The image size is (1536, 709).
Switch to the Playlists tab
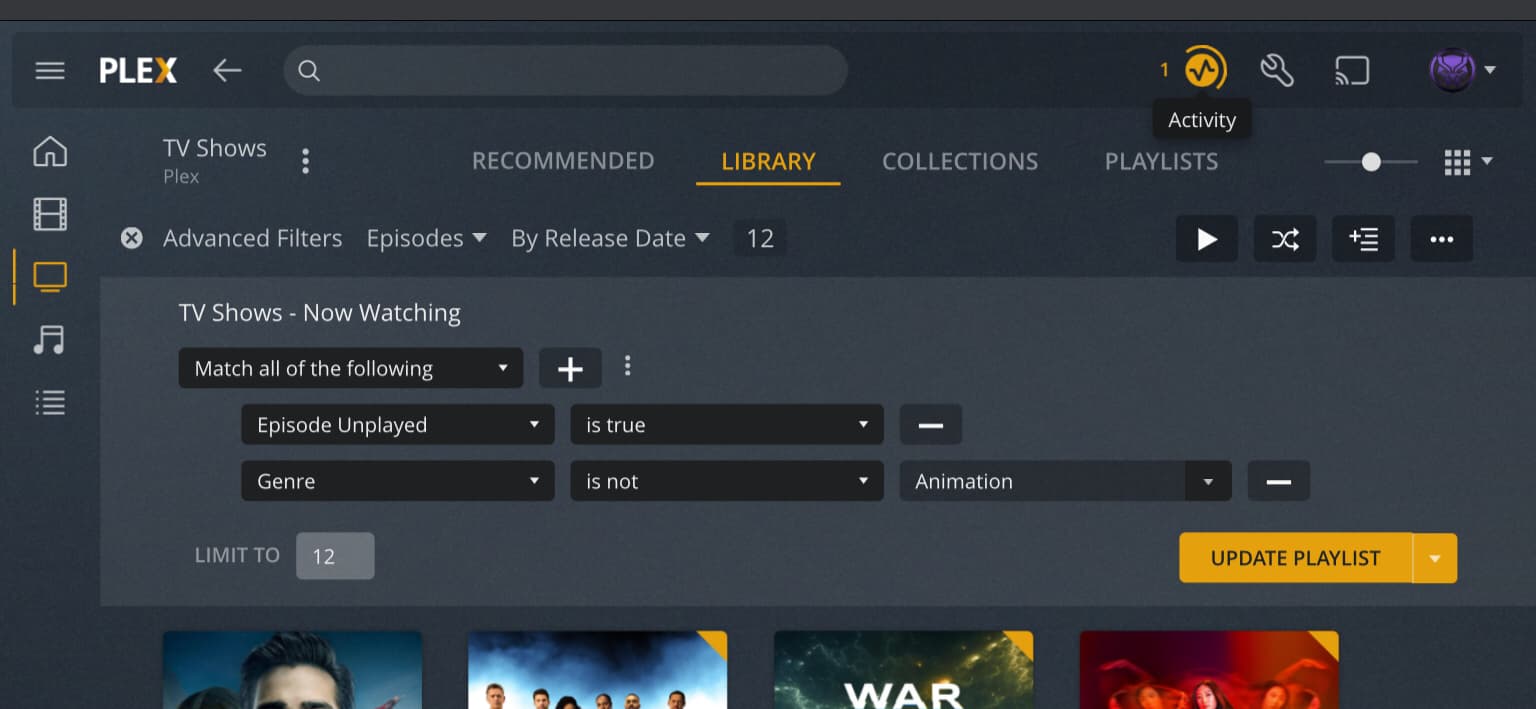coord(1161,161)
